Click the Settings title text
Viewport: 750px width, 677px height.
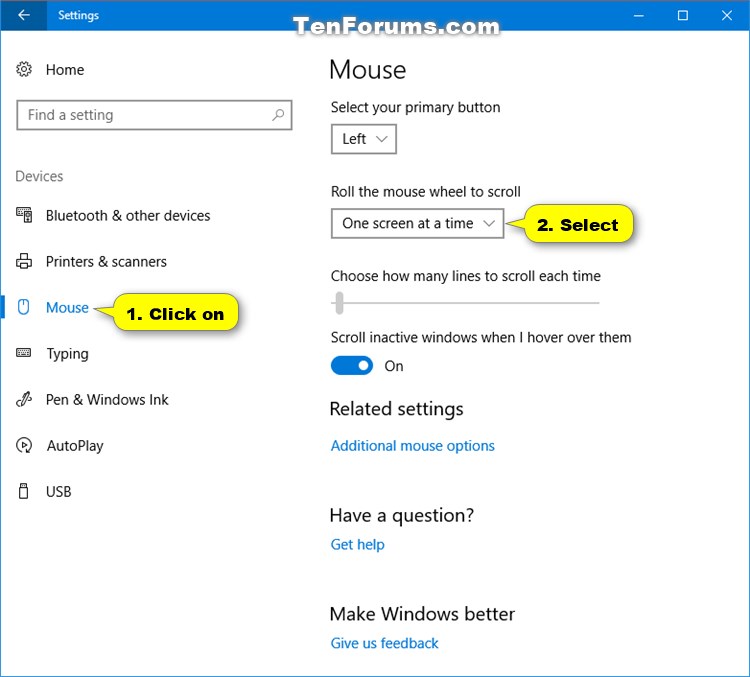coord(78,15)
